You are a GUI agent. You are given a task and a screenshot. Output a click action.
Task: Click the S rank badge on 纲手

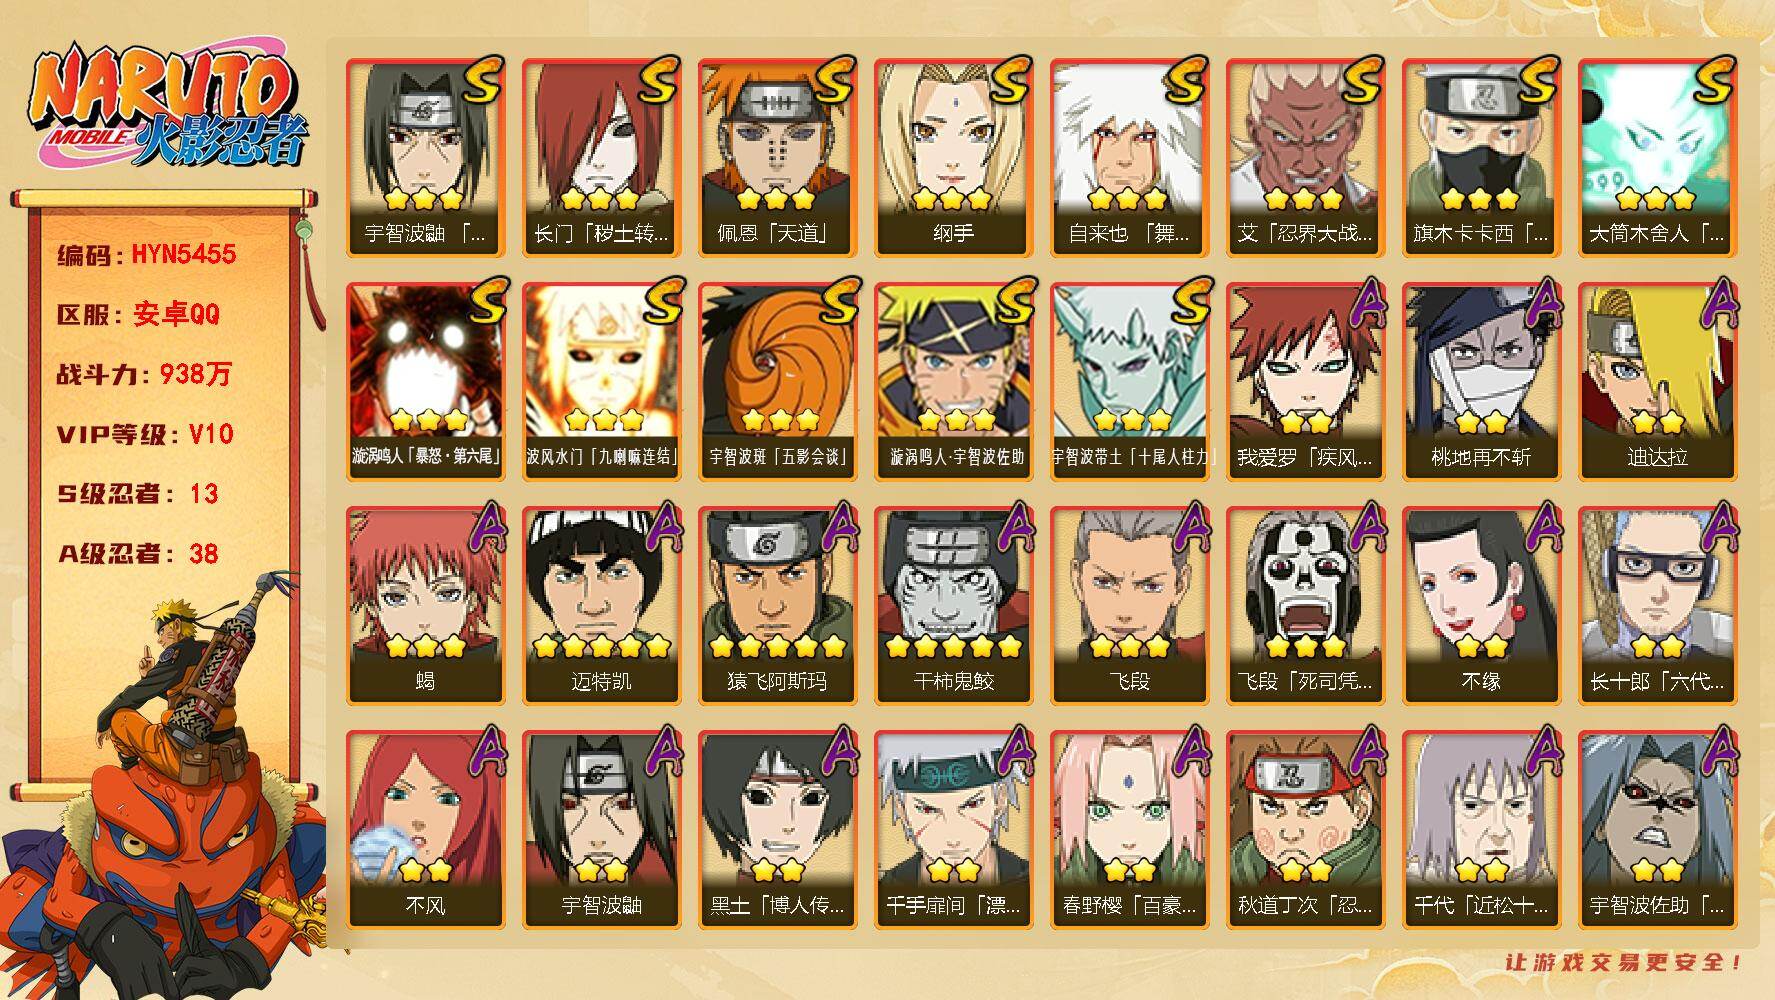pyautogui.click(x=1008, y=81)
